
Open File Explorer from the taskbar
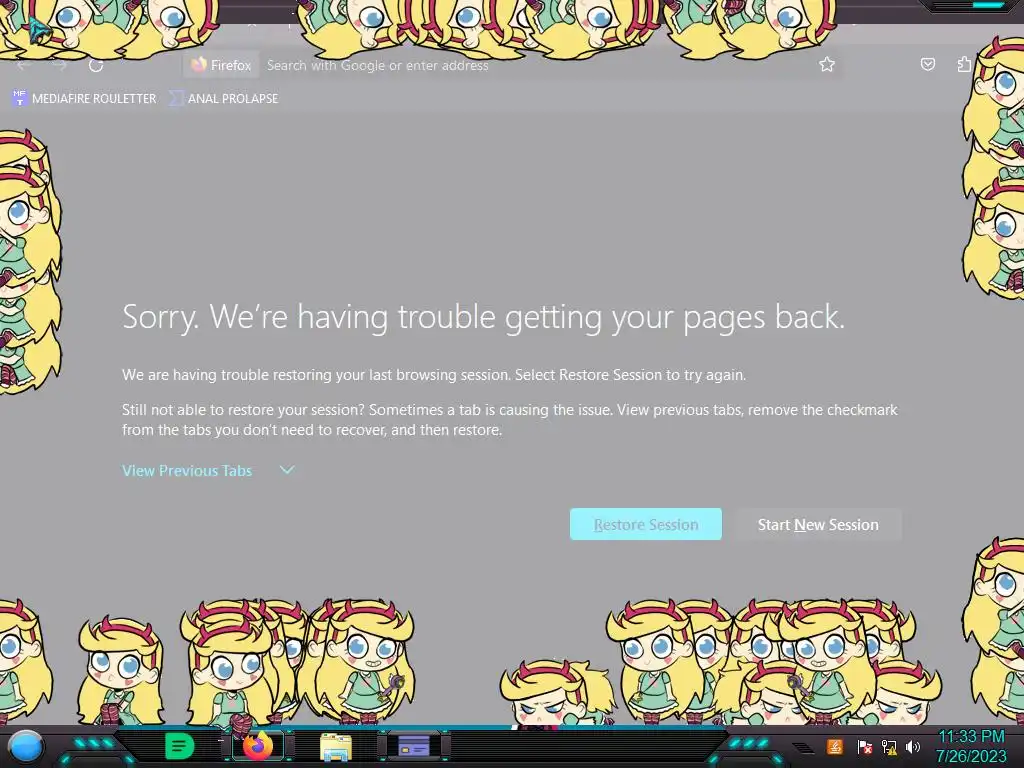(336, 747)
